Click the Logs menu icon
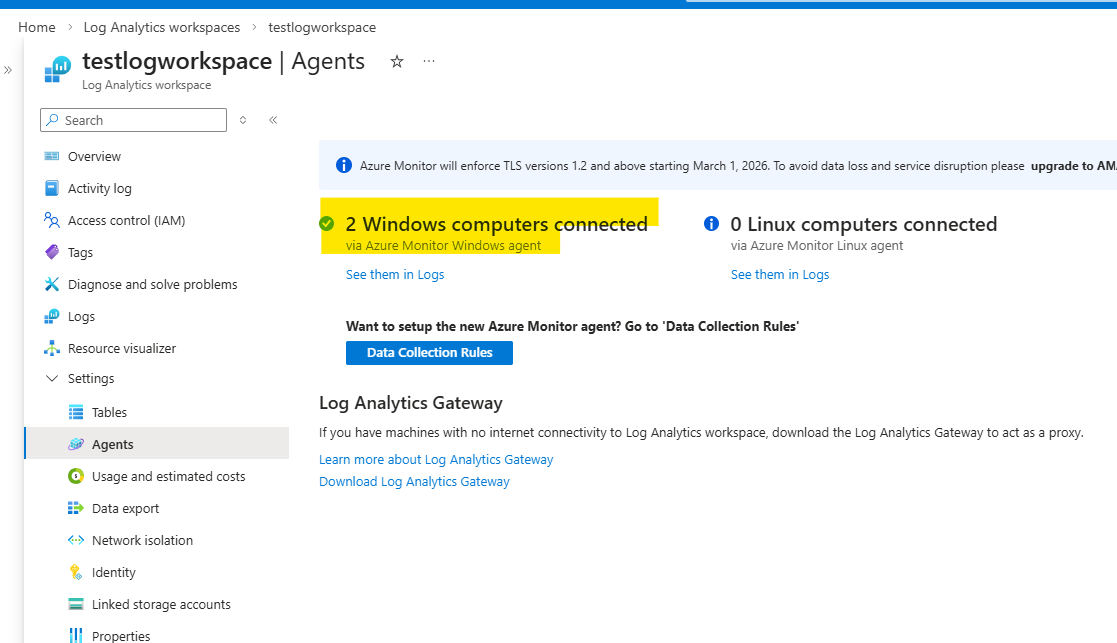 click(51, 316)
